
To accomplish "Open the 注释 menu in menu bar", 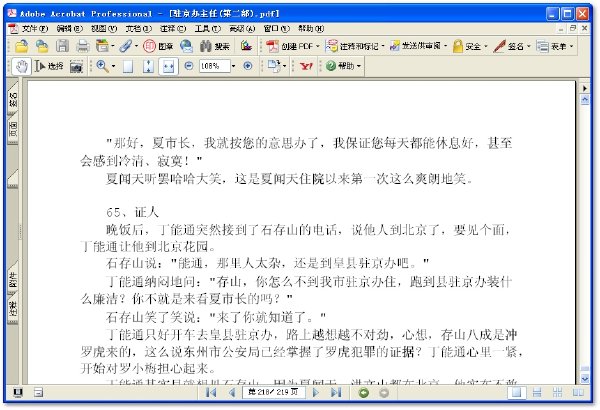I will pyautogui.click(x=173, y=28).
